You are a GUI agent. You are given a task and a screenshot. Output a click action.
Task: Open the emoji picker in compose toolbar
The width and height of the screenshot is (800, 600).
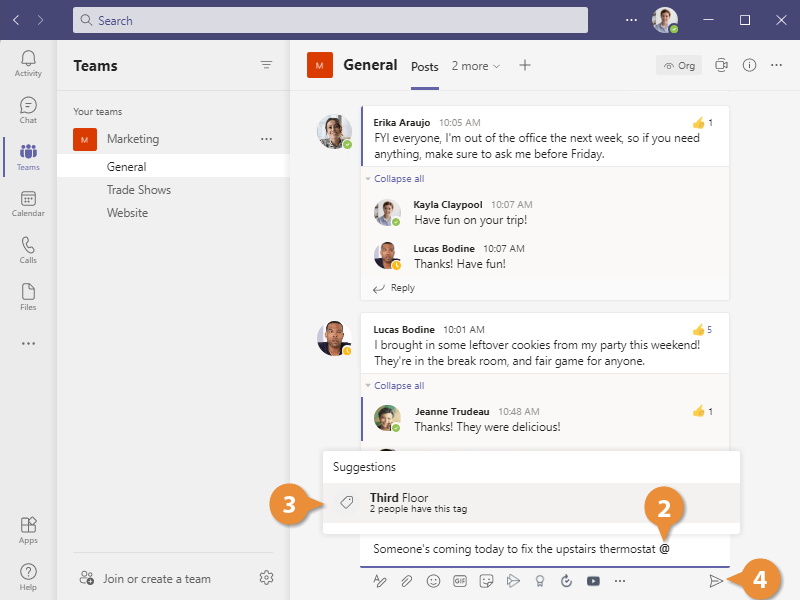433,581
